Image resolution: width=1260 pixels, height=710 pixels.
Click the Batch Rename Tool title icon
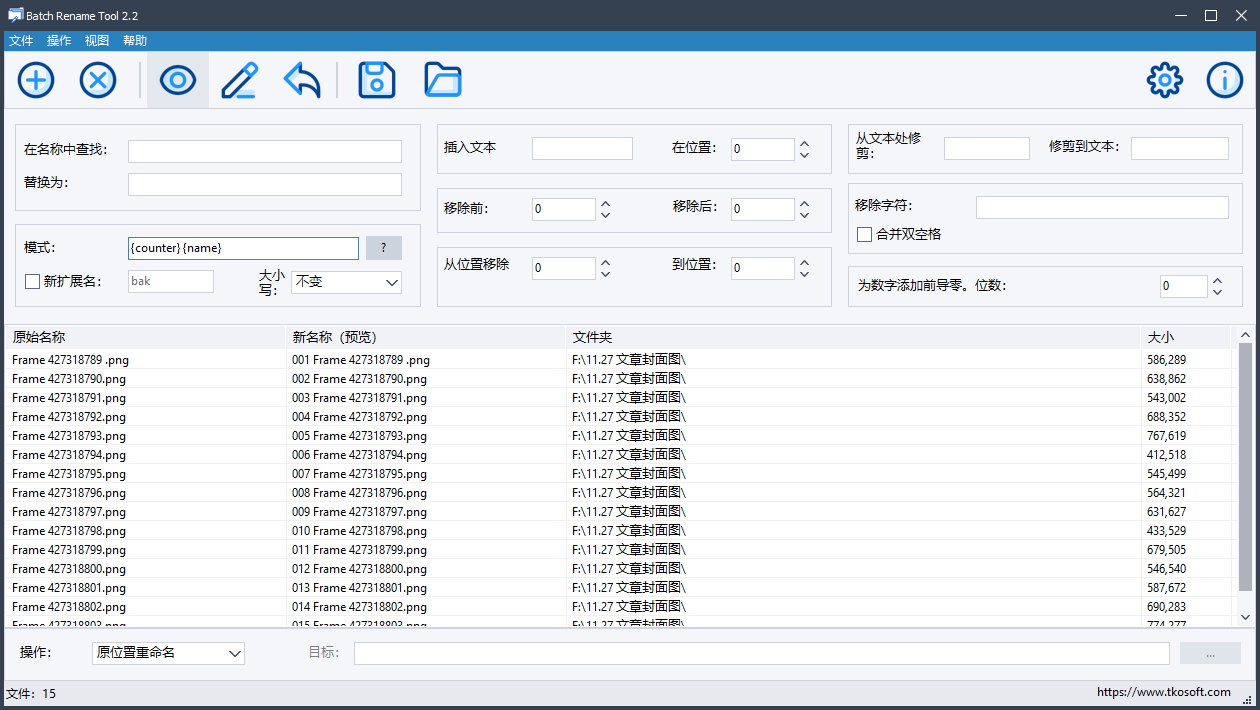(16, 15)
